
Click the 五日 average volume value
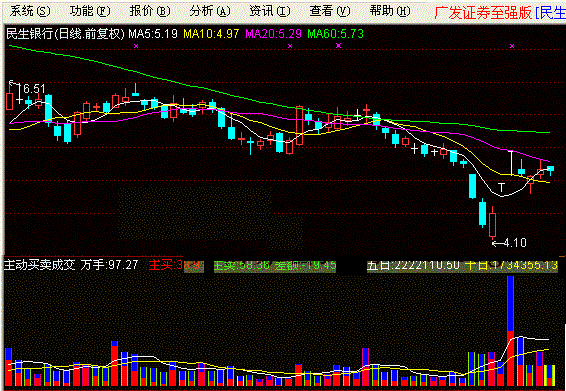coord(413,266)
